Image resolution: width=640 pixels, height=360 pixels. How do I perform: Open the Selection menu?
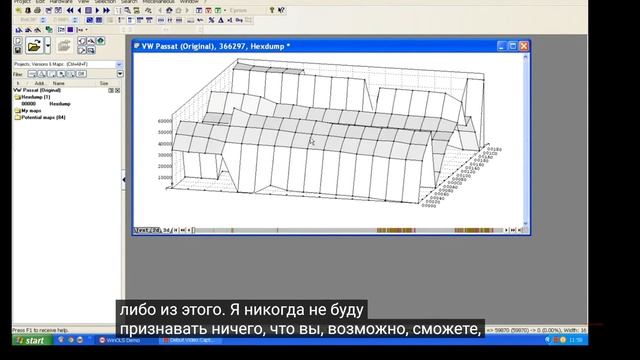click(105, 2)
